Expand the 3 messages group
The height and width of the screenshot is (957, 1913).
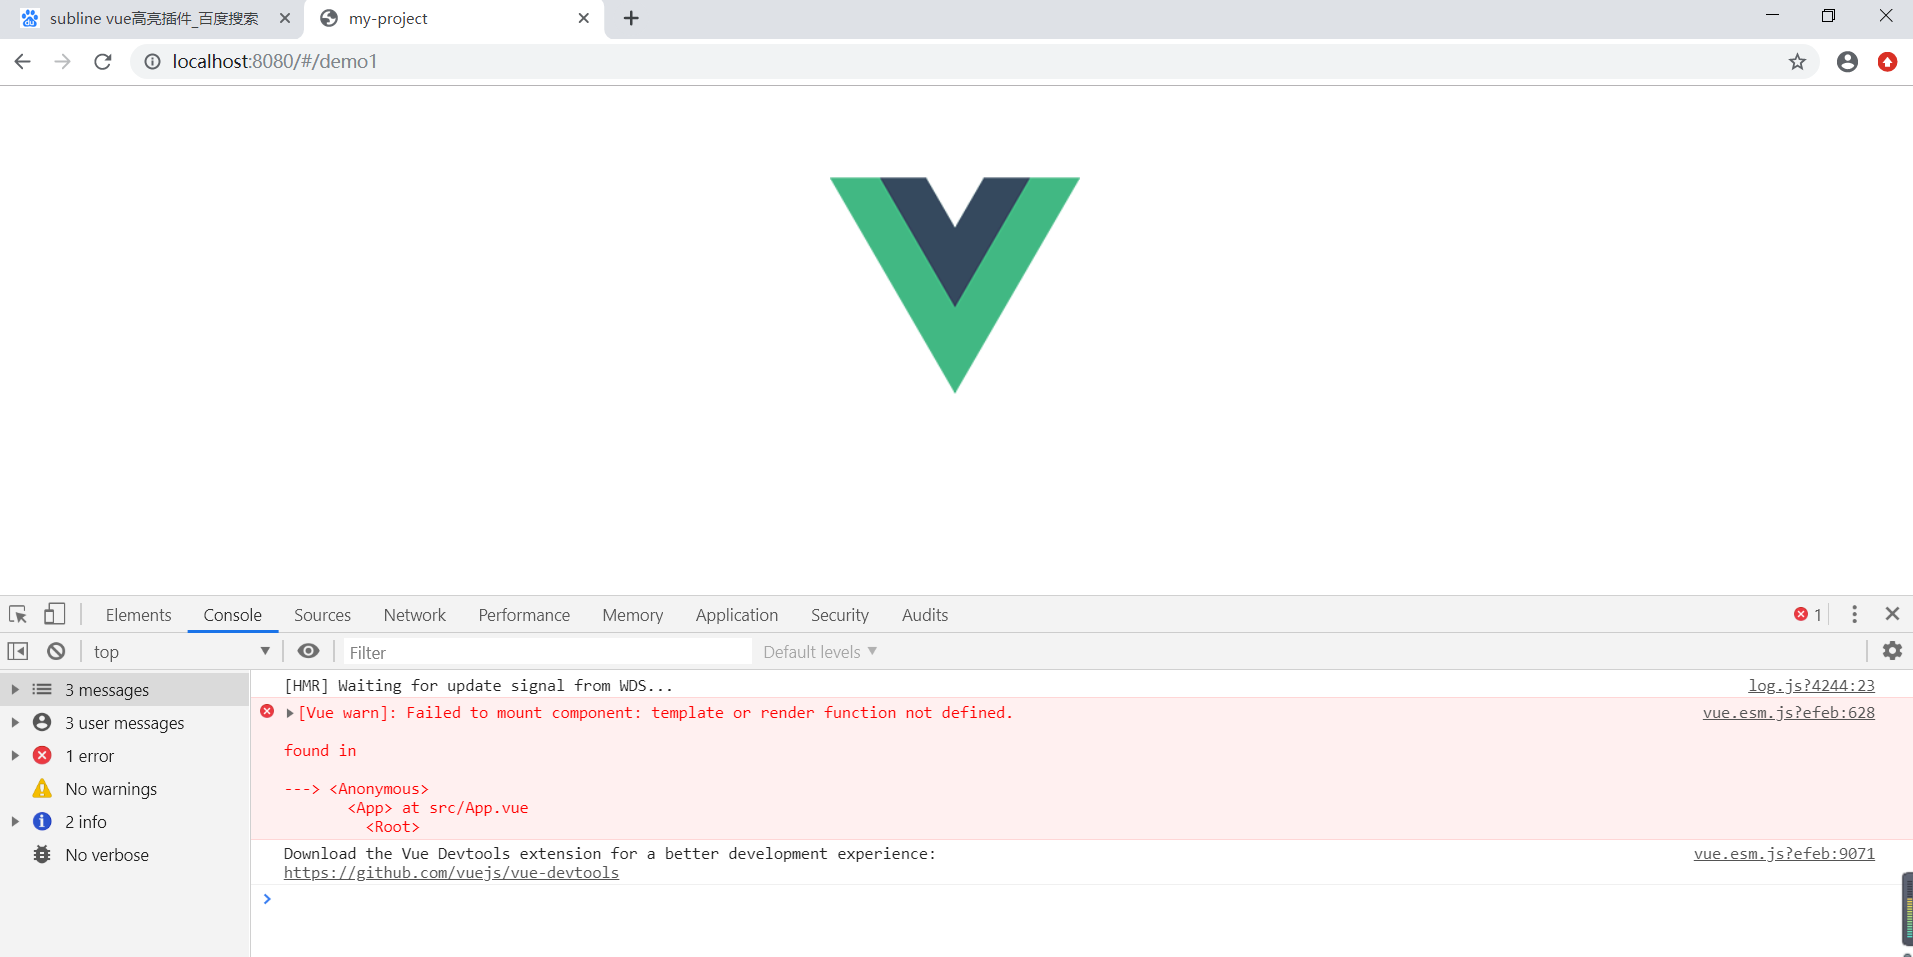click(15, 690)
